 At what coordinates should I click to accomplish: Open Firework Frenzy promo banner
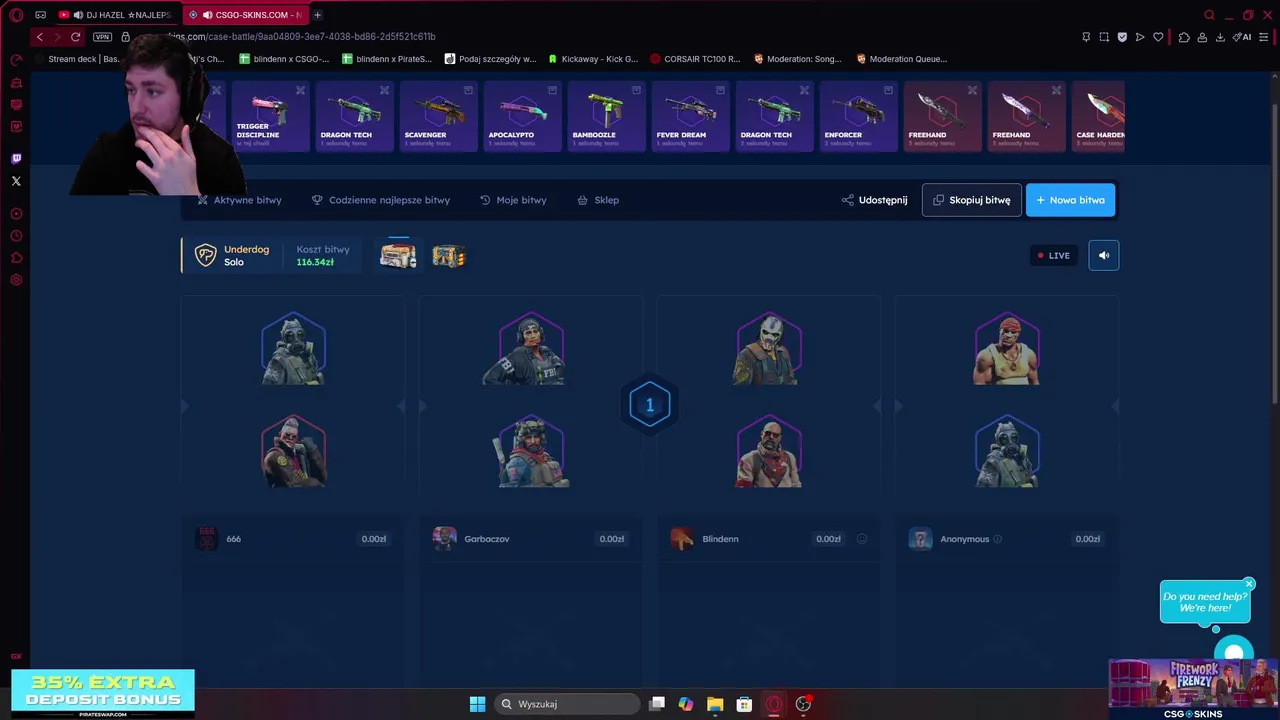click(1194, 689)
